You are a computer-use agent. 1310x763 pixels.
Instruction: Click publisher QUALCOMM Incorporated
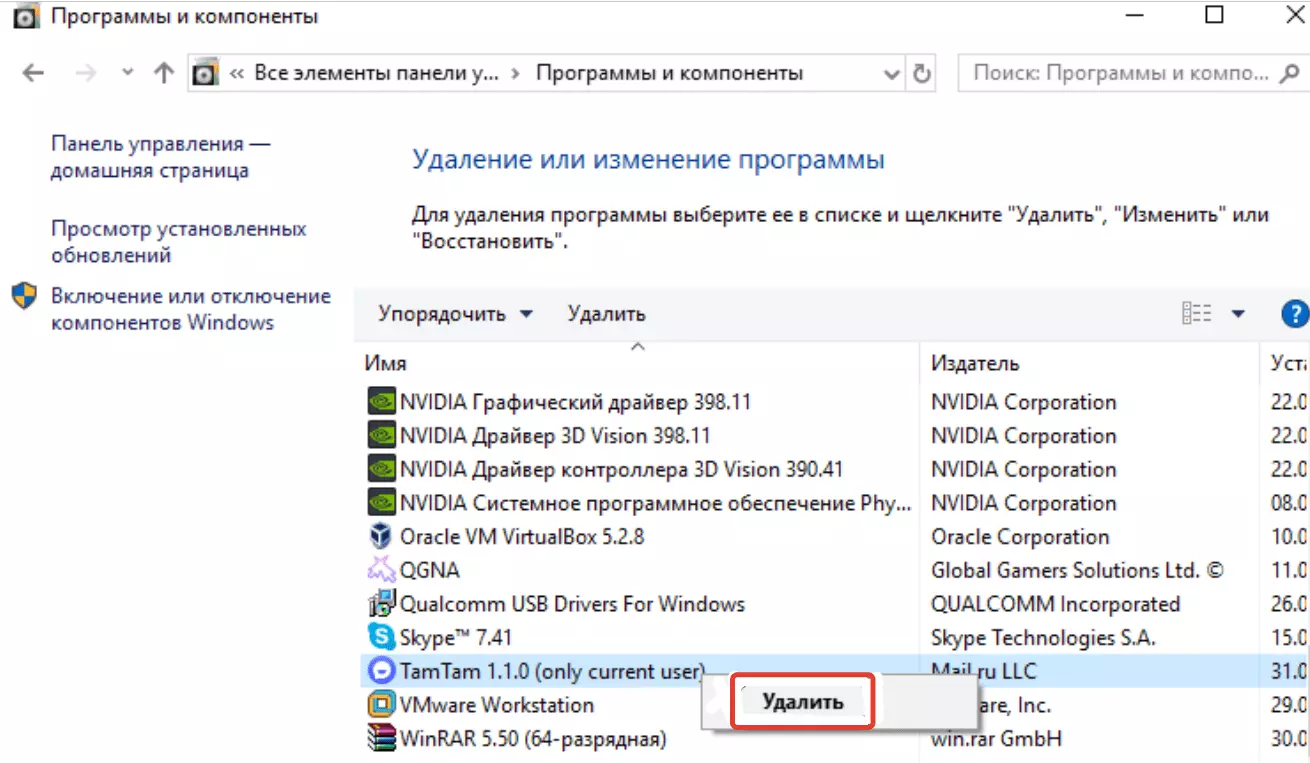click(1055, 604)
